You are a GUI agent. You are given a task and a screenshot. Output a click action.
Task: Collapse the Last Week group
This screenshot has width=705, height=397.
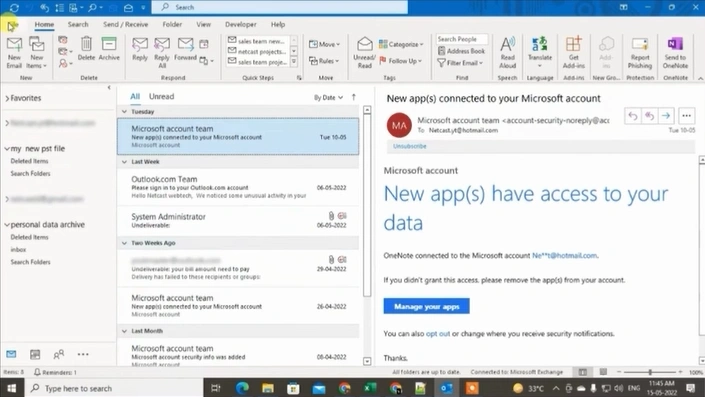[125, 161]
